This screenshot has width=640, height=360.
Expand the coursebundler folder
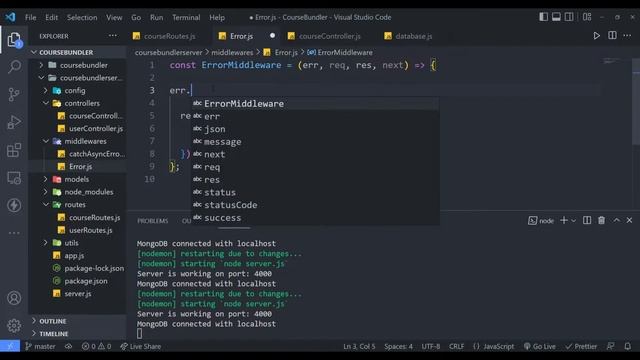(78, 65)
